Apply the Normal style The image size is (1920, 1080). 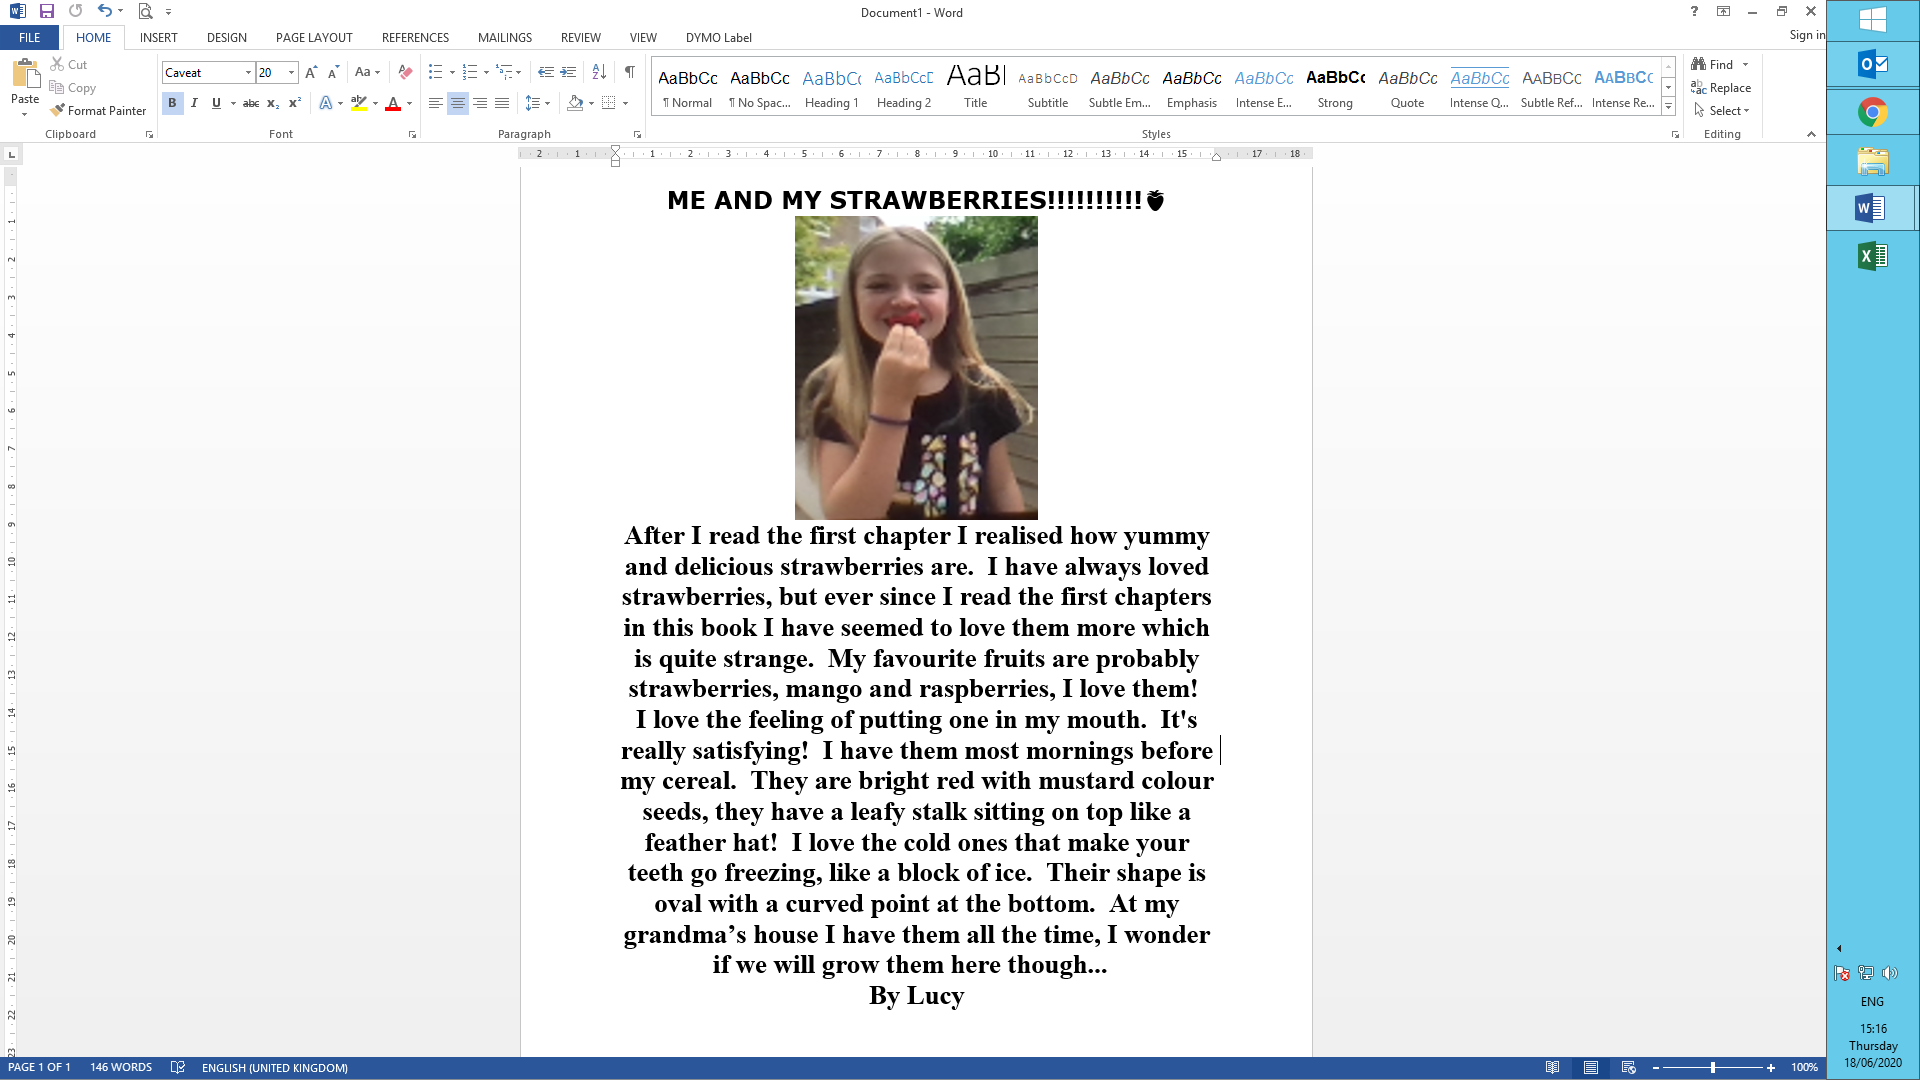click(x=688, y=88)
